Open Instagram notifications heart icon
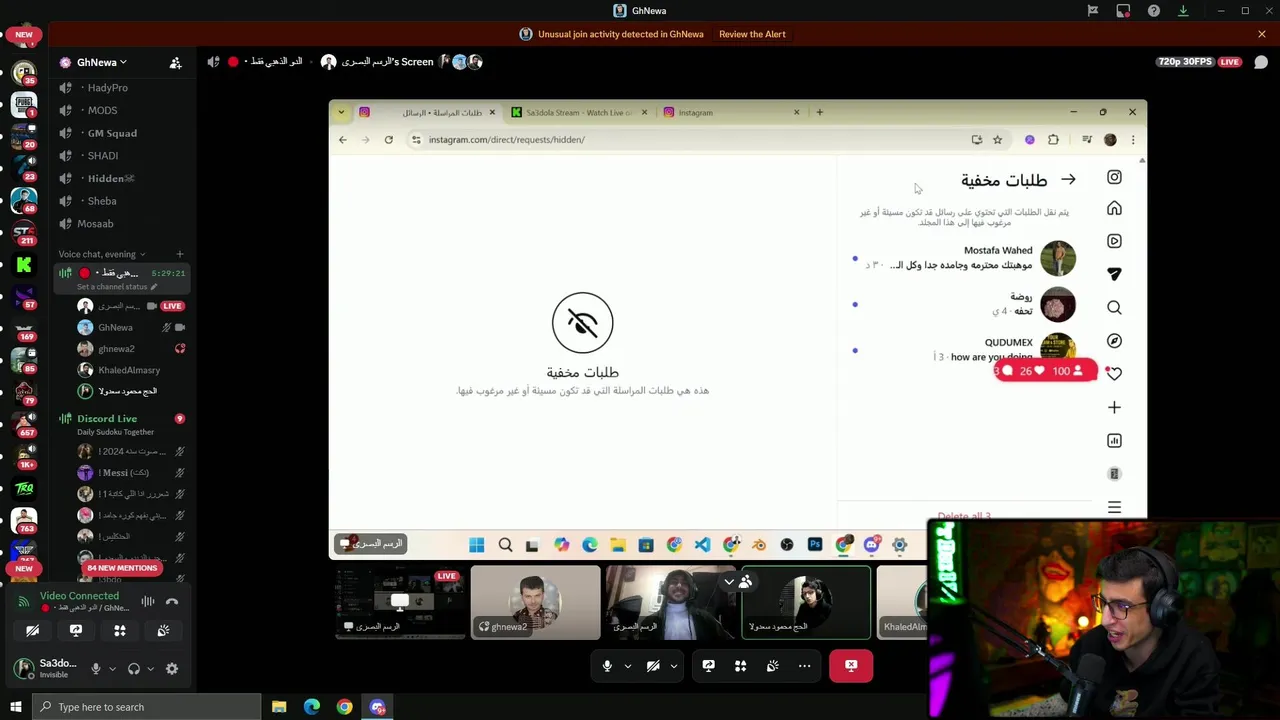 (1114, 373)
